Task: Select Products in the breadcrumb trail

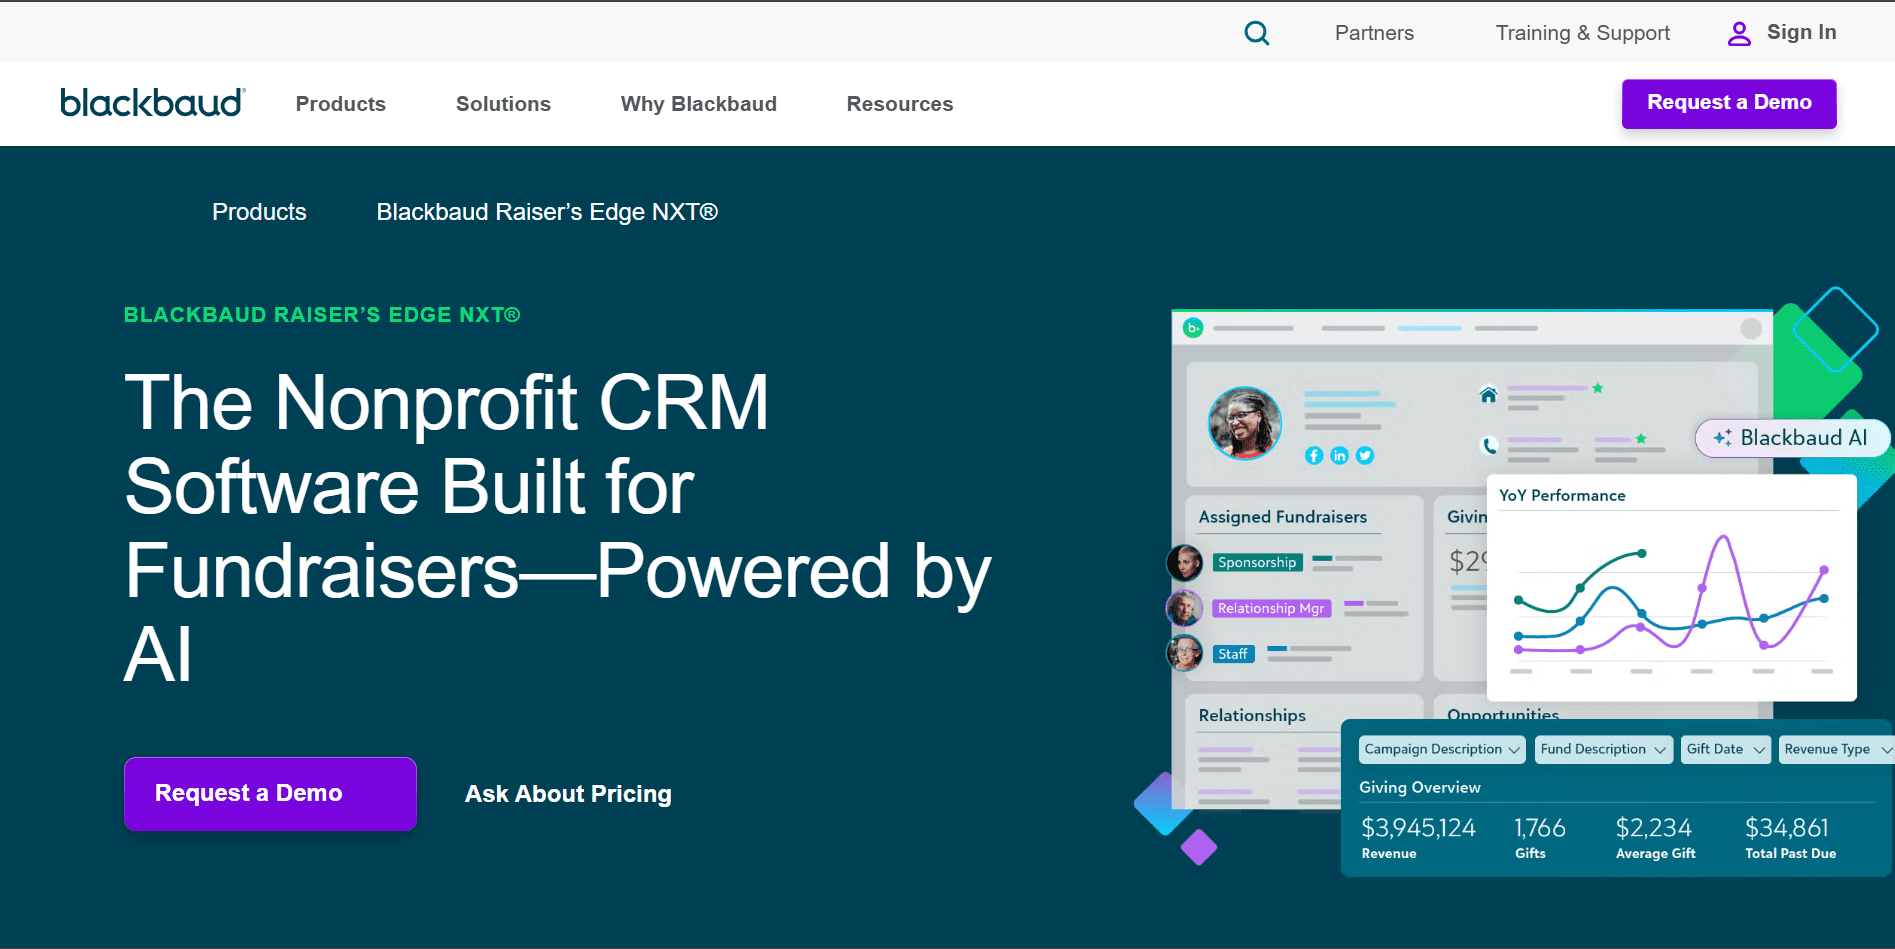Action: 259,212
